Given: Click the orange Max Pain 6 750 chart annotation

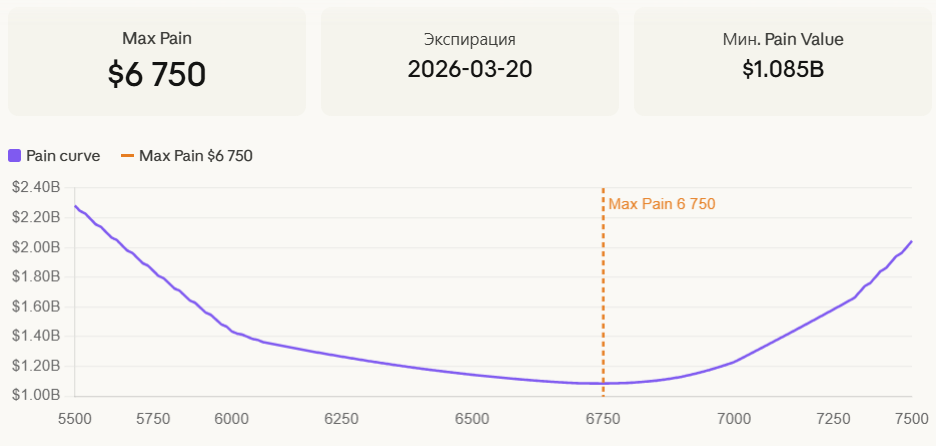Looking at the screenshot, I should (x=662, y=204).
